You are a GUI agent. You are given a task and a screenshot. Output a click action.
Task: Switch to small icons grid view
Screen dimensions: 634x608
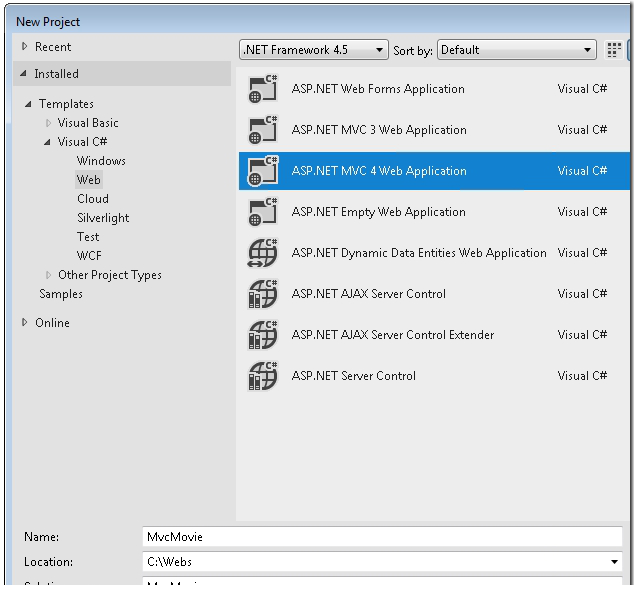614,50
